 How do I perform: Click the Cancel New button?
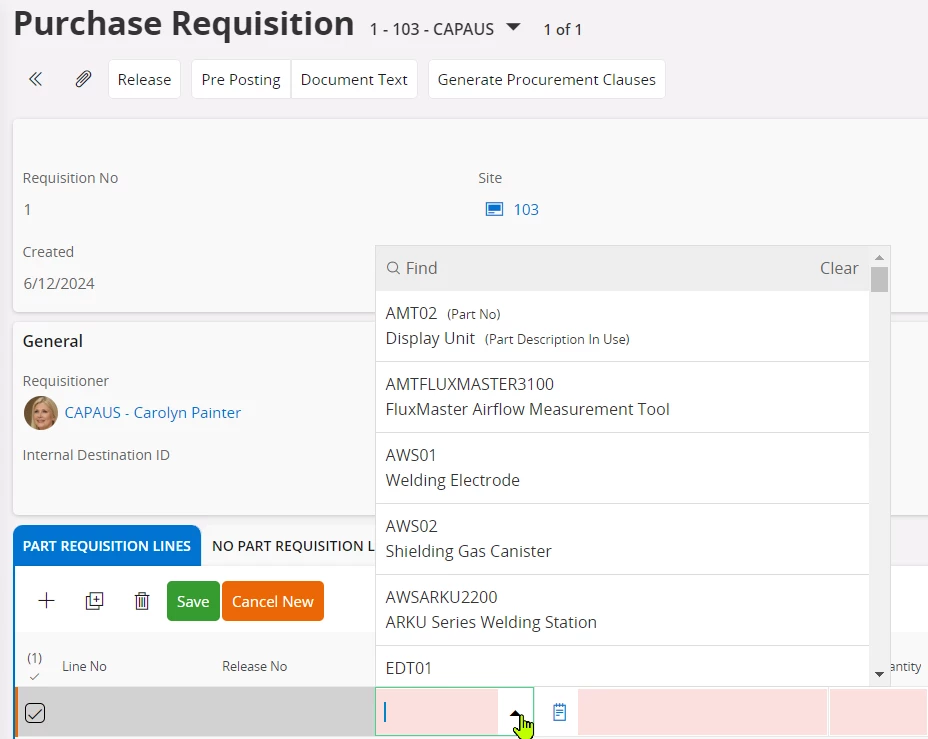coord(272,601)
